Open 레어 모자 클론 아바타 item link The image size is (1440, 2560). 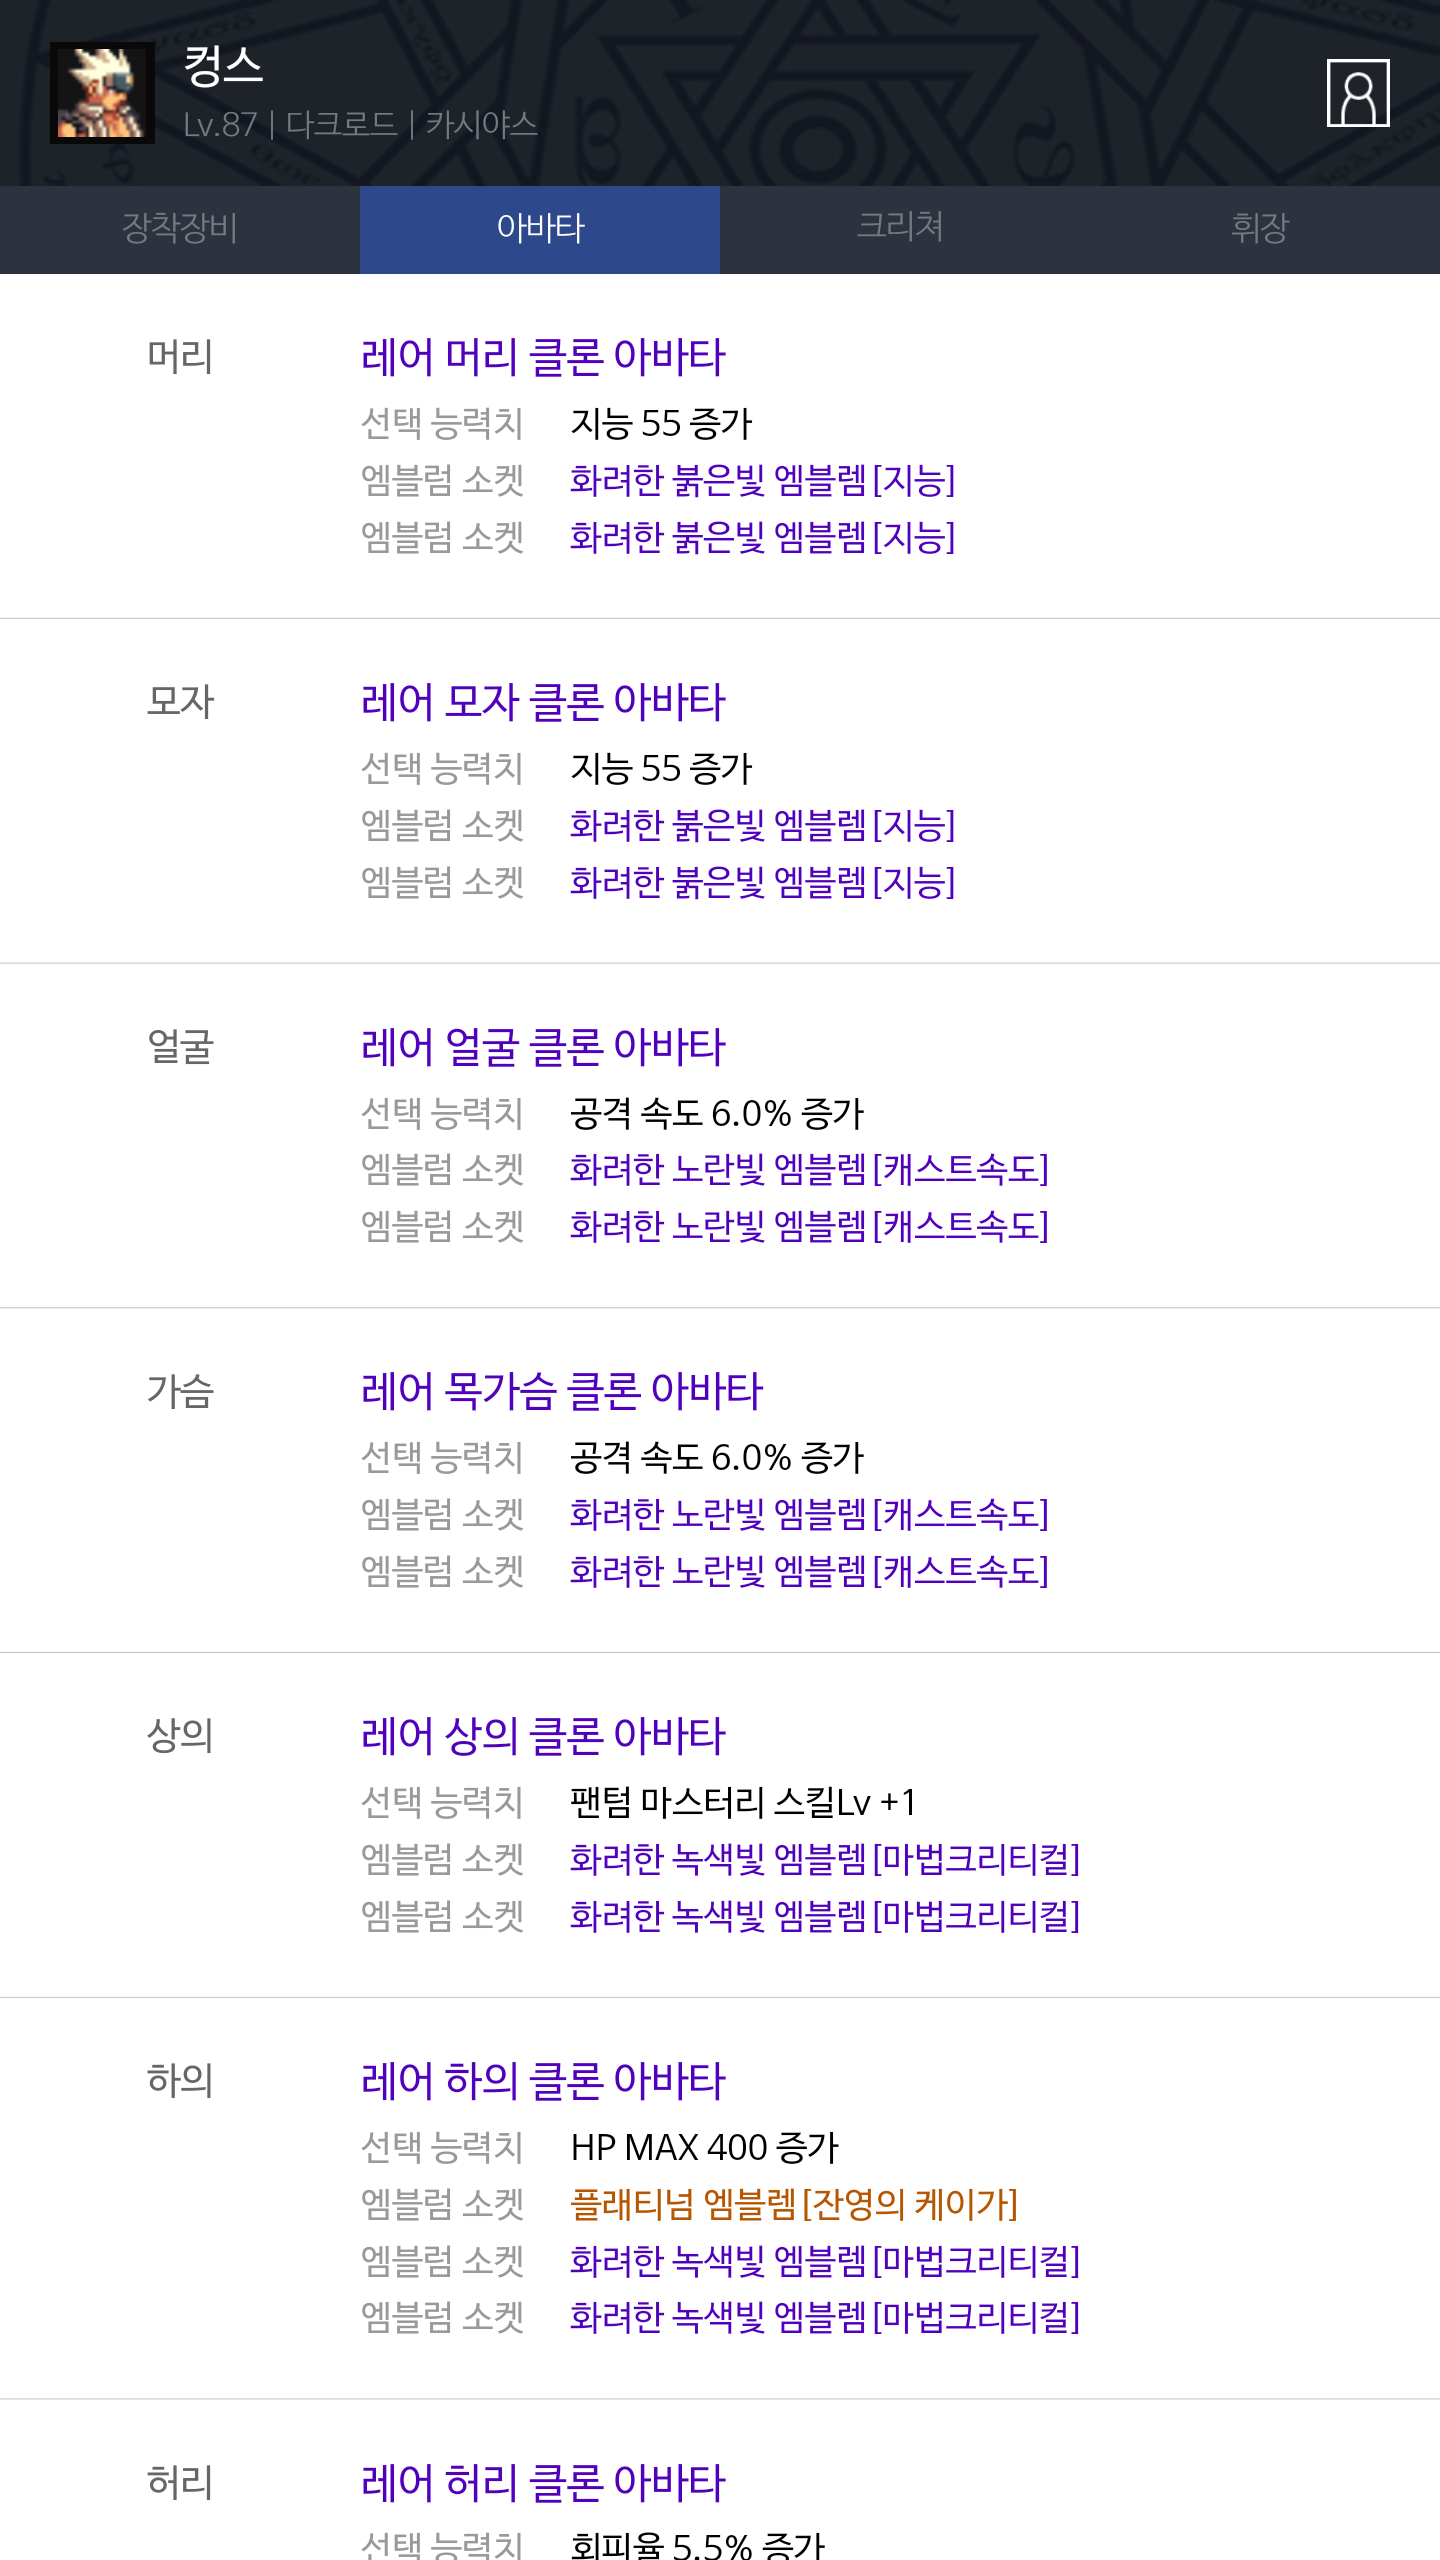[x=543, y=702]
